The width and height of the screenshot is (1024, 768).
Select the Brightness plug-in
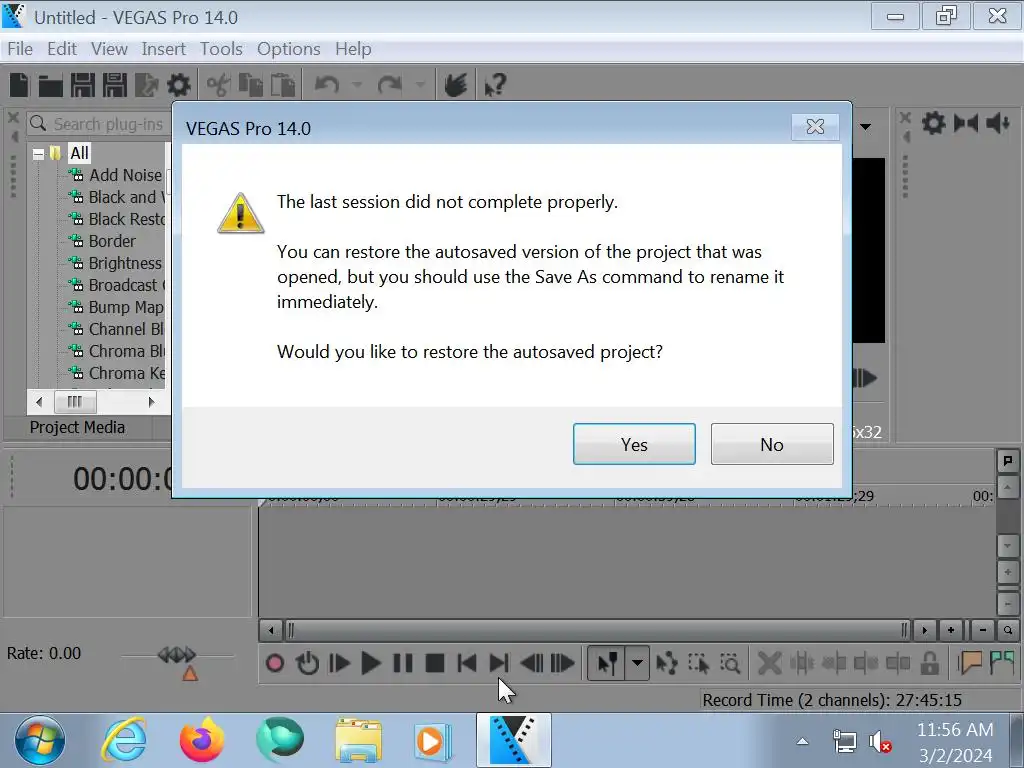pyautogui.click(x=125, y=263)
